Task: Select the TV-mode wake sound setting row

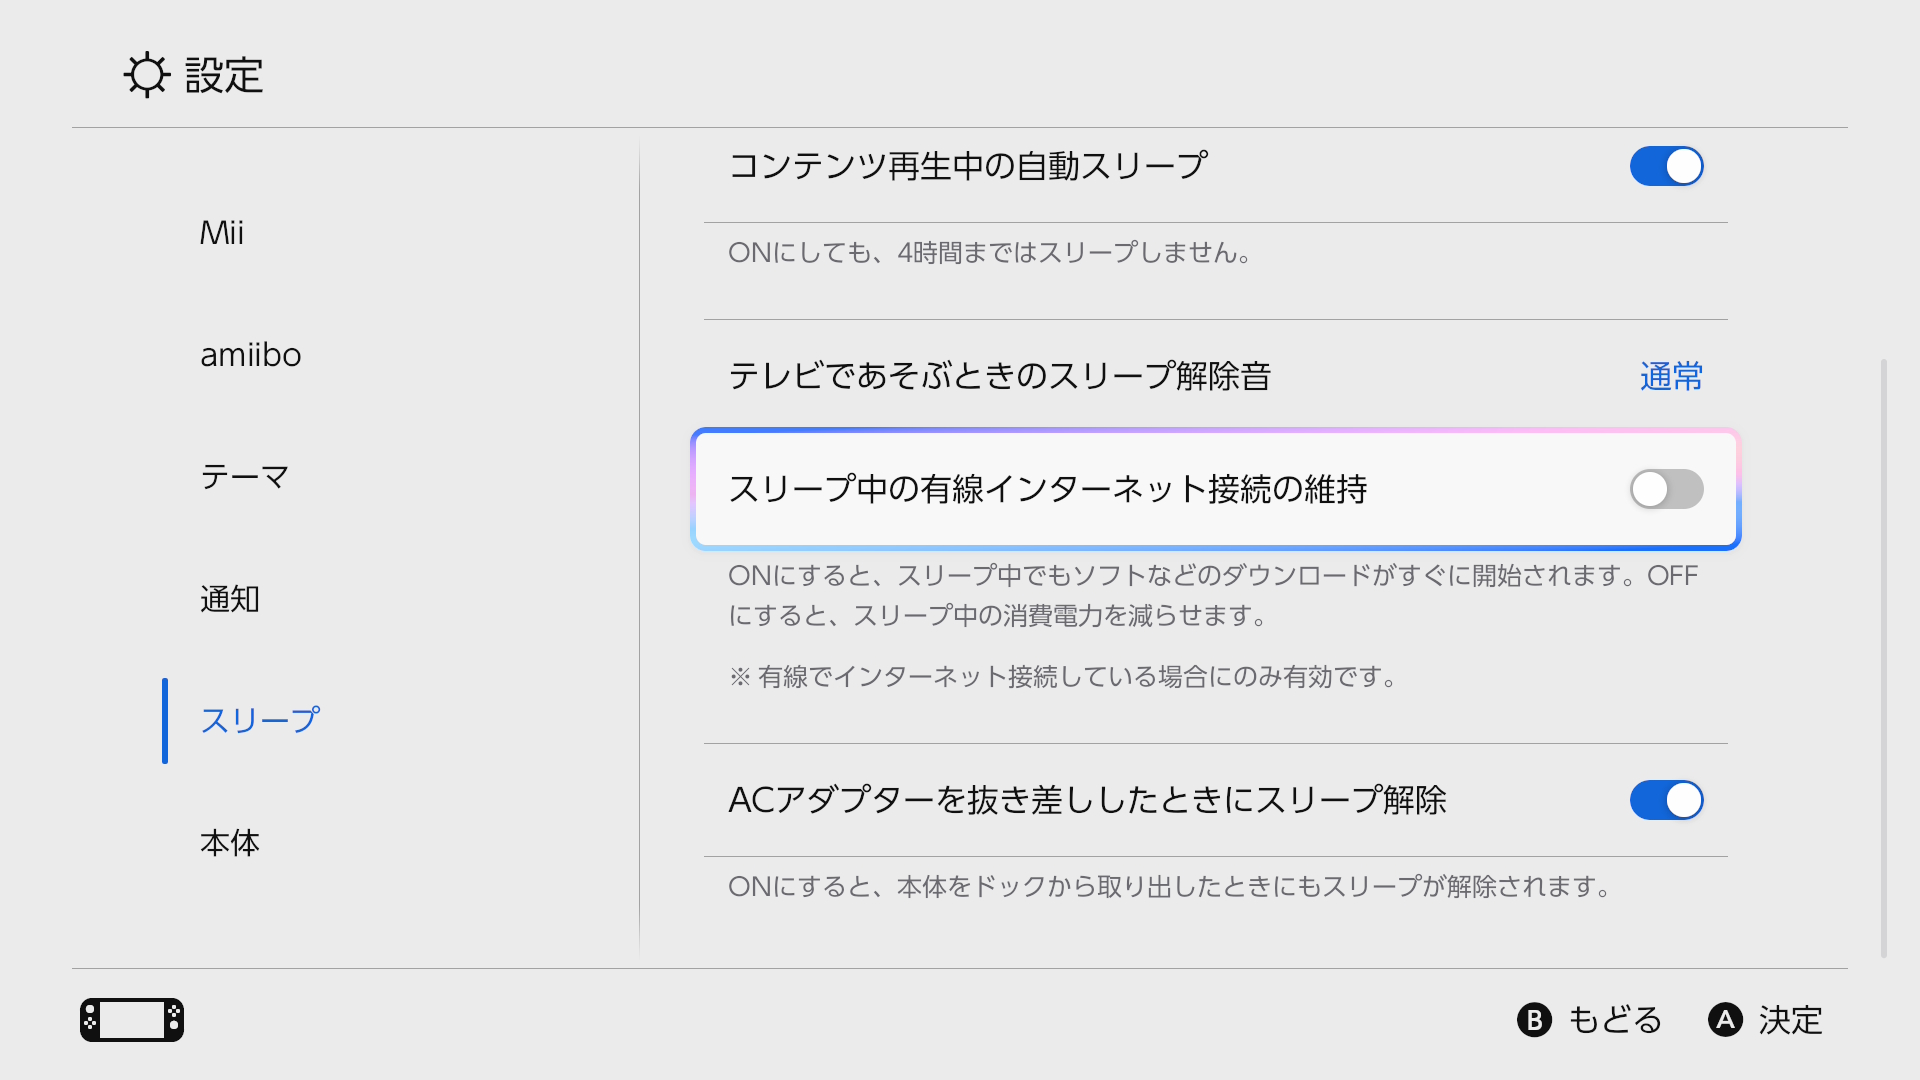Action: click(1000, 376)
